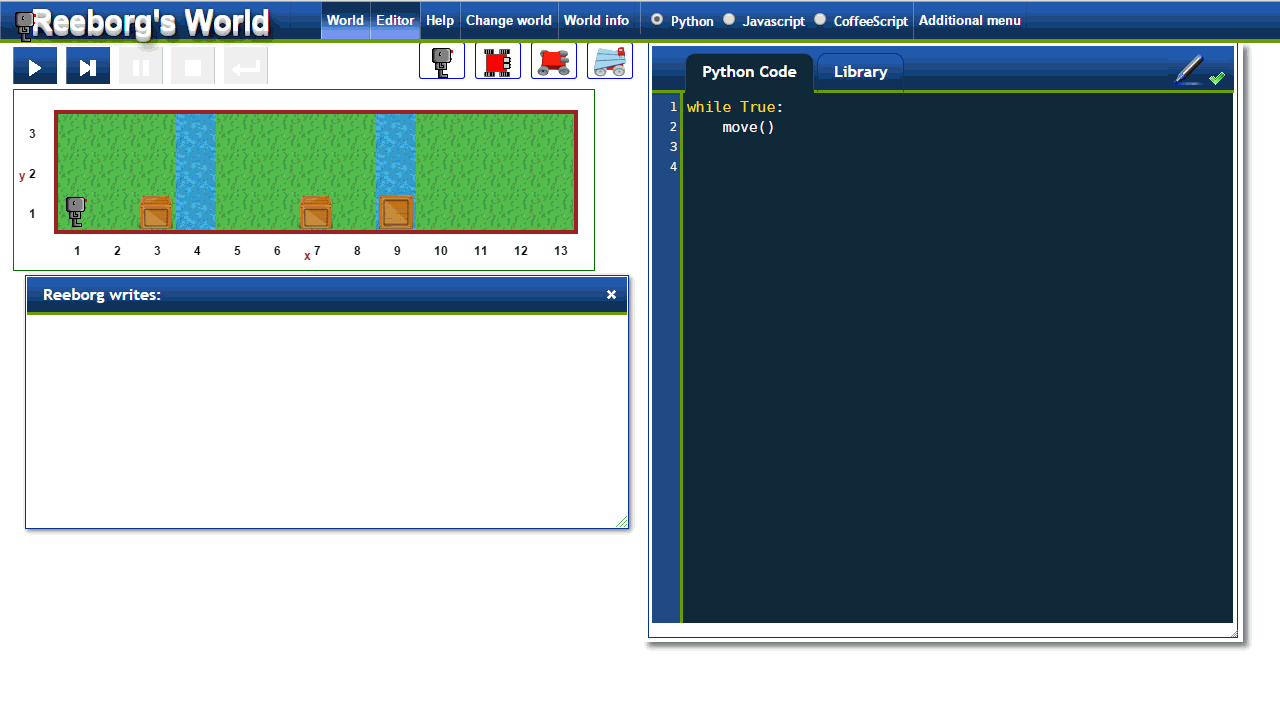Screen dimensions: 1280x720
Task: Open World info
Action: [x=597, y=20]
